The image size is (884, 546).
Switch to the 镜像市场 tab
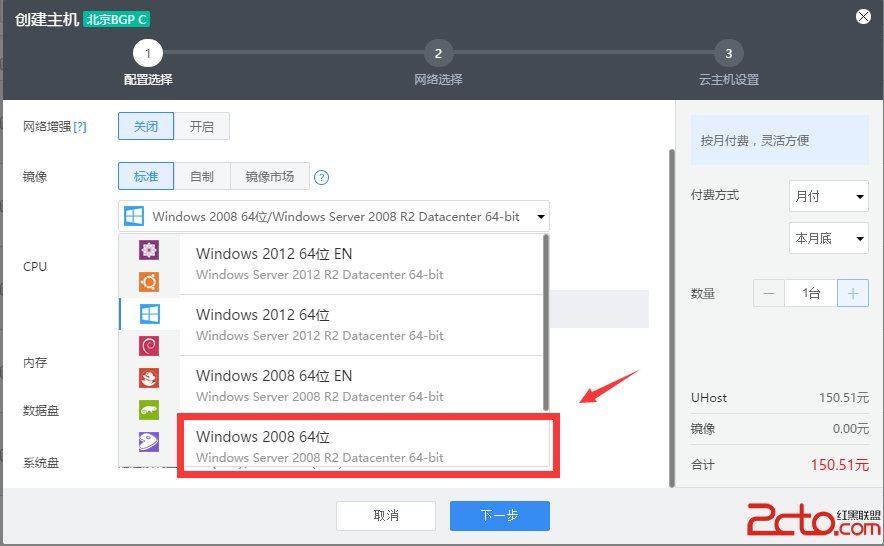pyautogui.click(x=270, y=176)
